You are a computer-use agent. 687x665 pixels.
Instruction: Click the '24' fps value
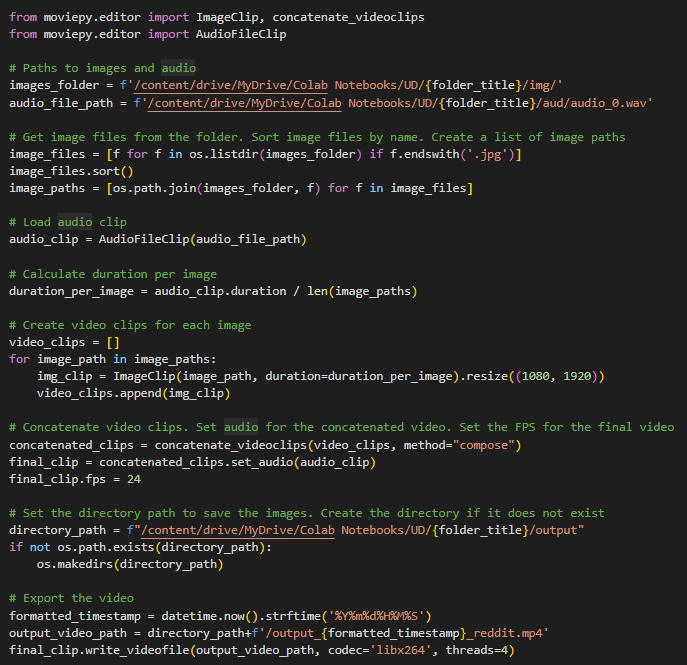(x=134, y=480)
